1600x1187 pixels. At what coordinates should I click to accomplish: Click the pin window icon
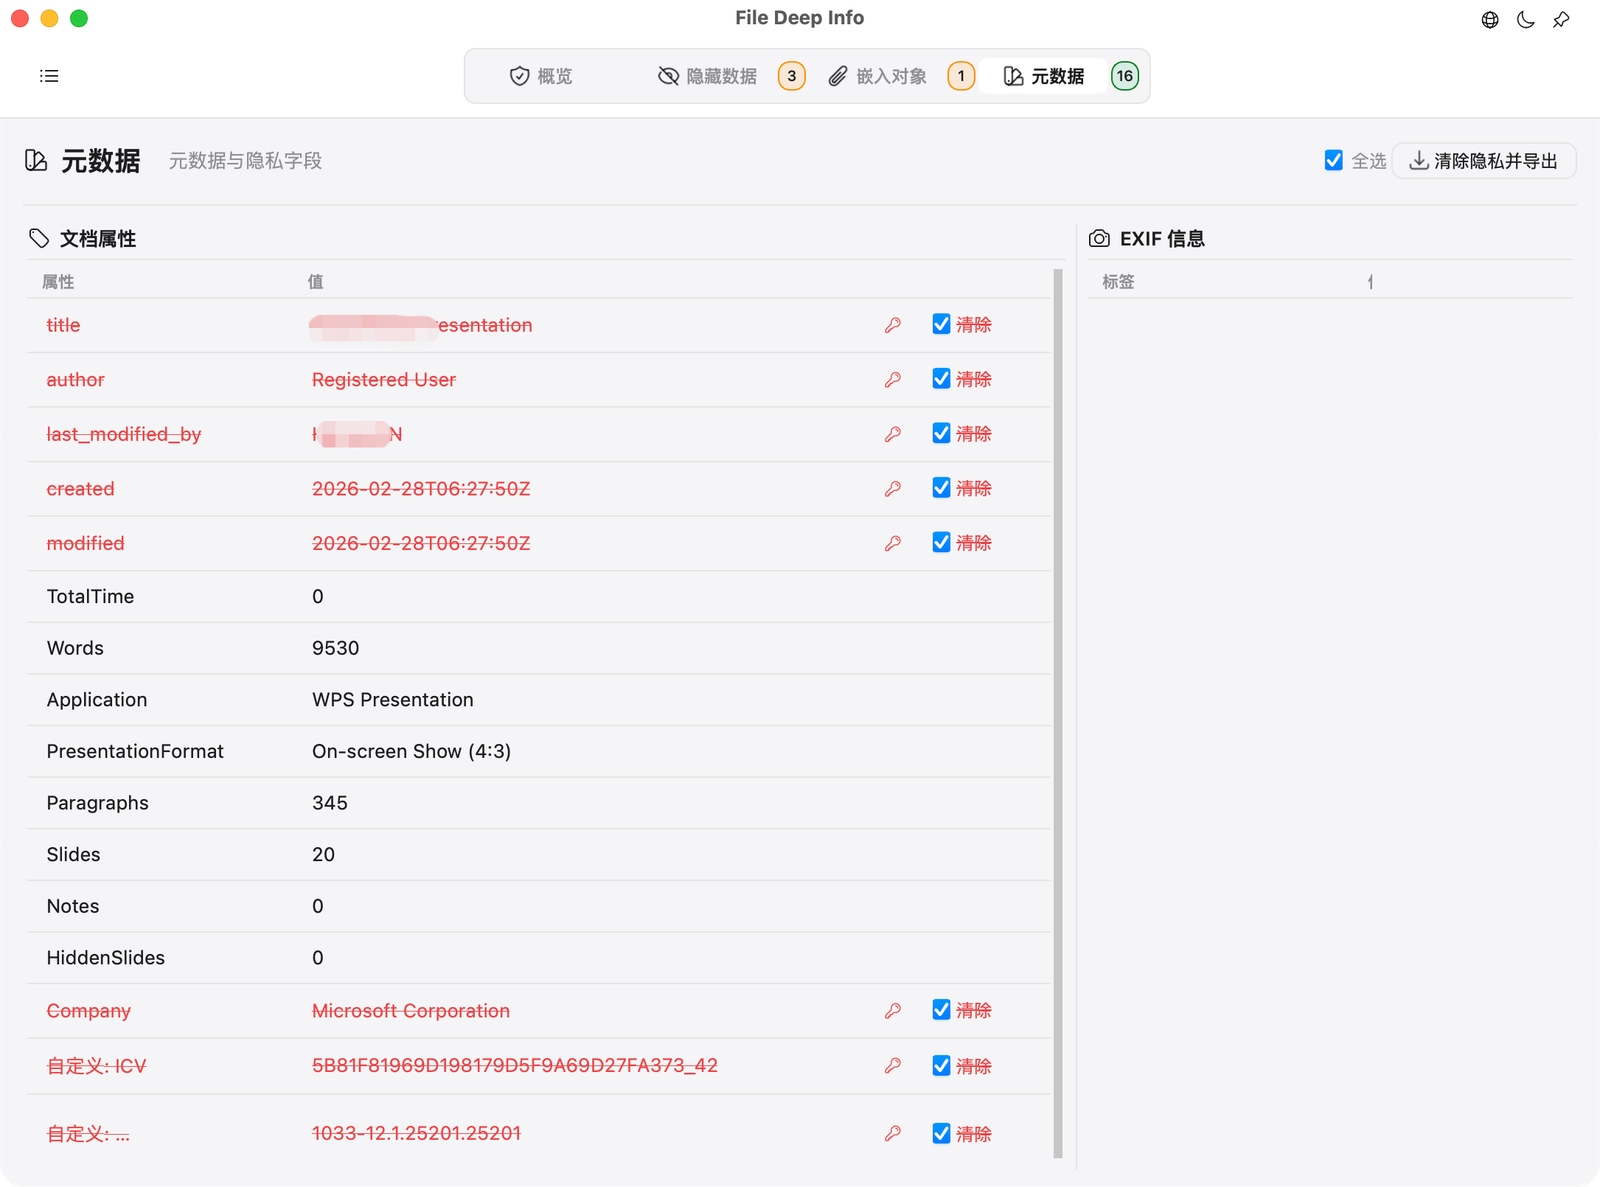pyautogui.click(x=1561, y=19)
